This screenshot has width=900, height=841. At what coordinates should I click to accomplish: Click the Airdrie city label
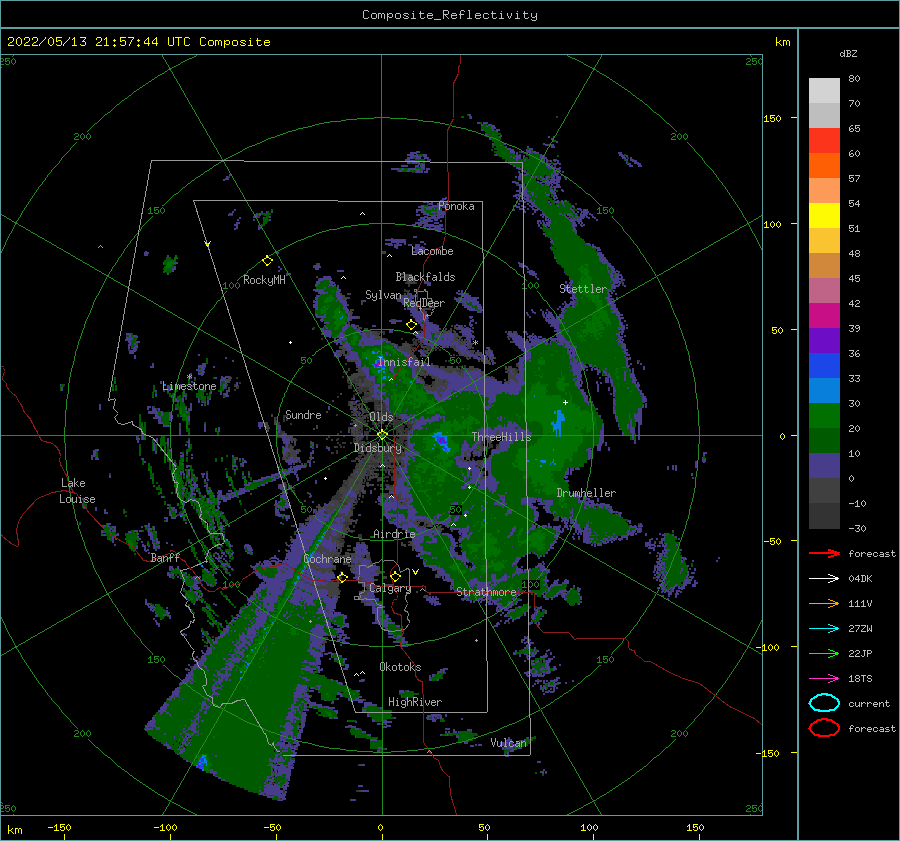[394, 534]
